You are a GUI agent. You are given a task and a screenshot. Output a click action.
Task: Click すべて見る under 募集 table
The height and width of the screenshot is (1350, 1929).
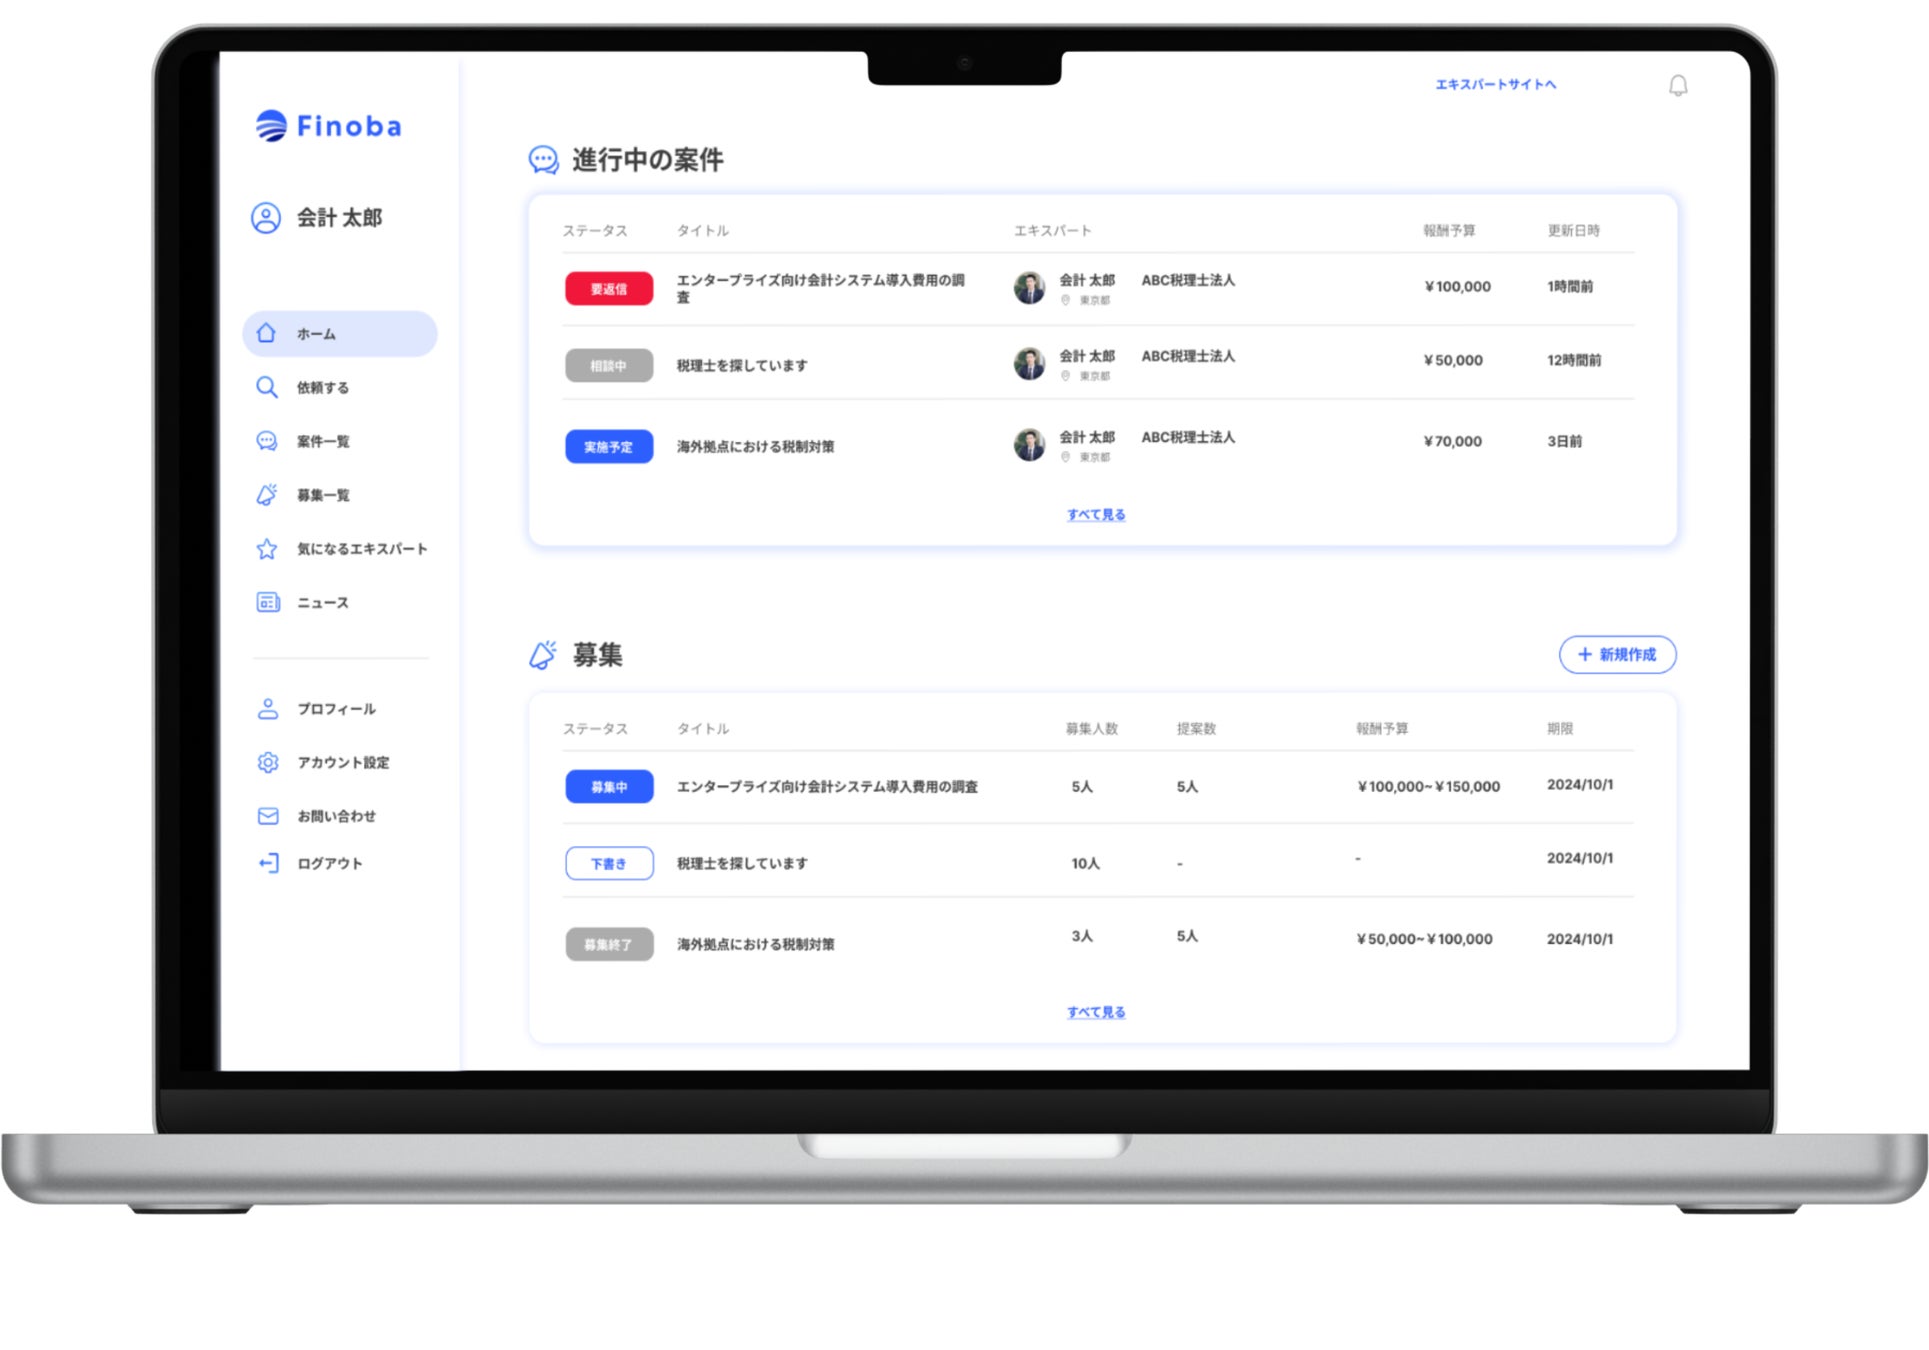[x=1096, y=1012]
